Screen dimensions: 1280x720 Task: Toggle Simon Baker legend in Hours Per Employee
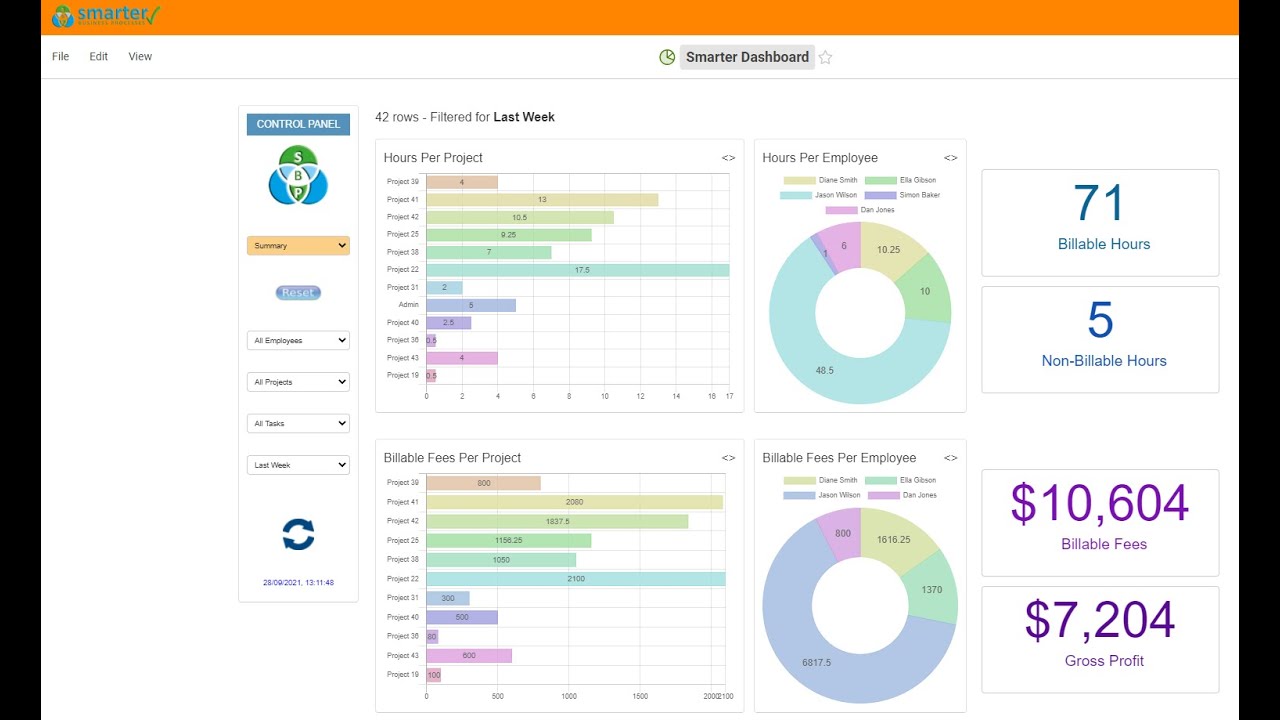pos(903,195)
